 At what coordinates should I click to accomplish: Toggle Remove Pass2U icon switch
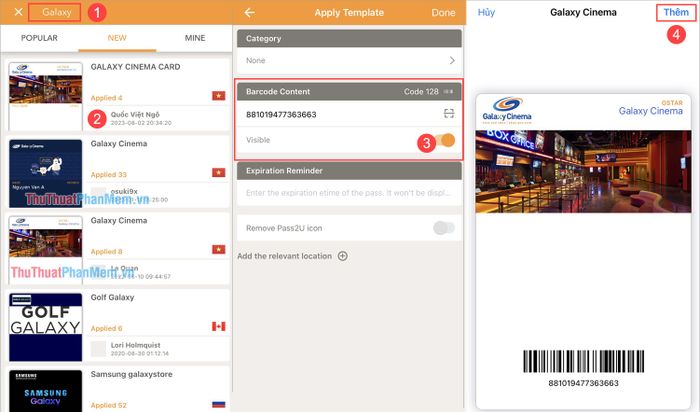point(444,228)
